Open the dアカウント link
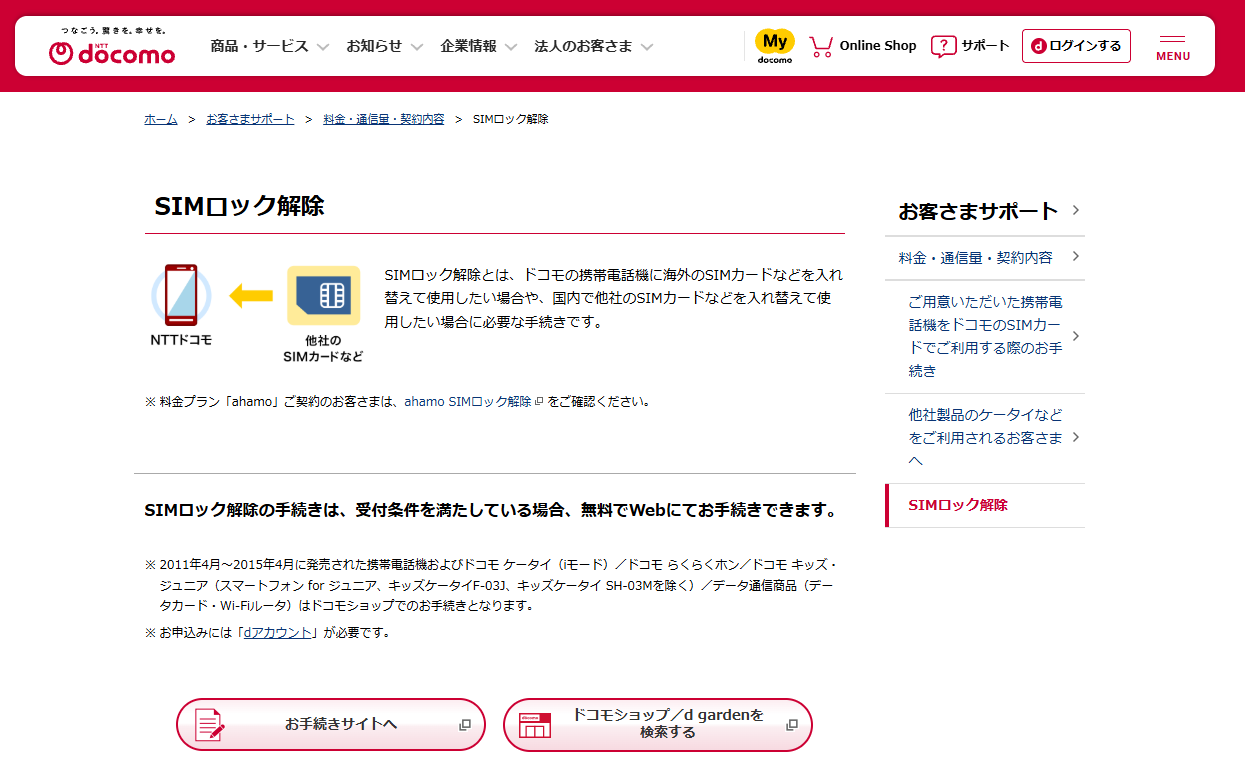 pos(278,633)
